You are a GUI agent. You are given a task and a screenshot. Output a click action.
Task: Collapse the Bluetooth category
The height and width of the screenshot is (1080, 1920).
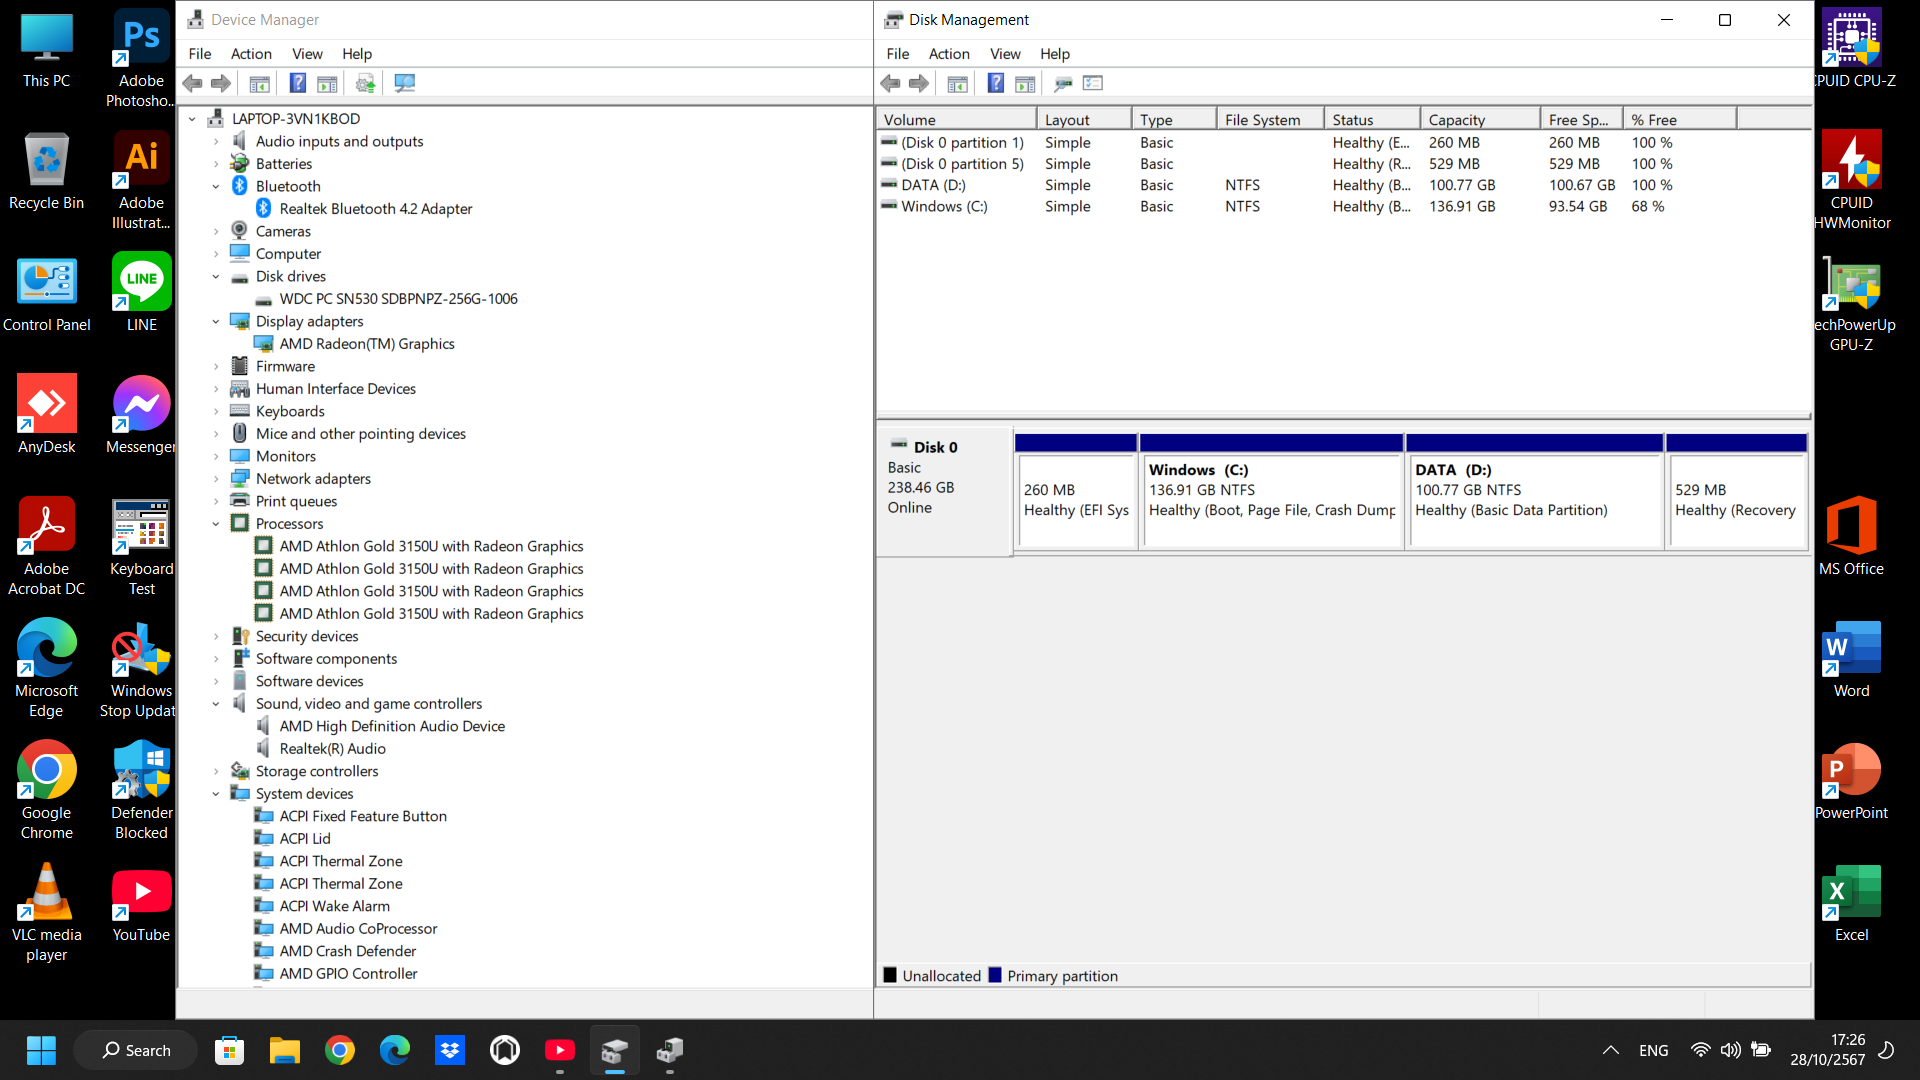click(216, 187)
